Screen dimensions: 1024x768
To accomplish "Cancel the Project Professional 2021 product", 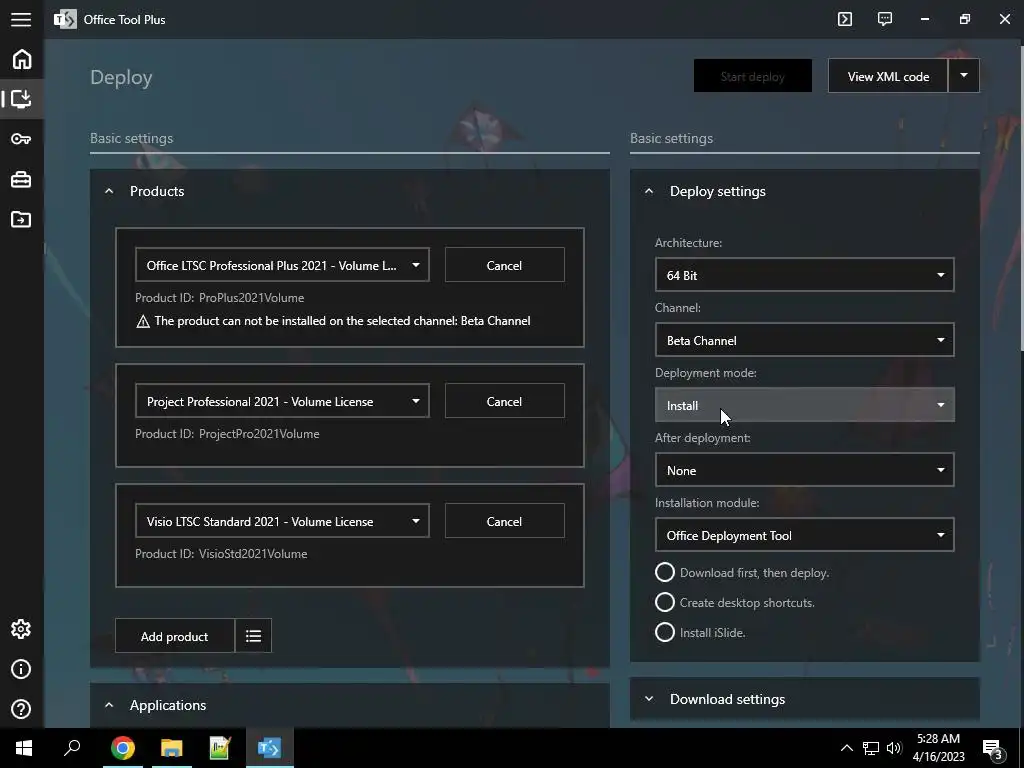I will pos(504,401).
